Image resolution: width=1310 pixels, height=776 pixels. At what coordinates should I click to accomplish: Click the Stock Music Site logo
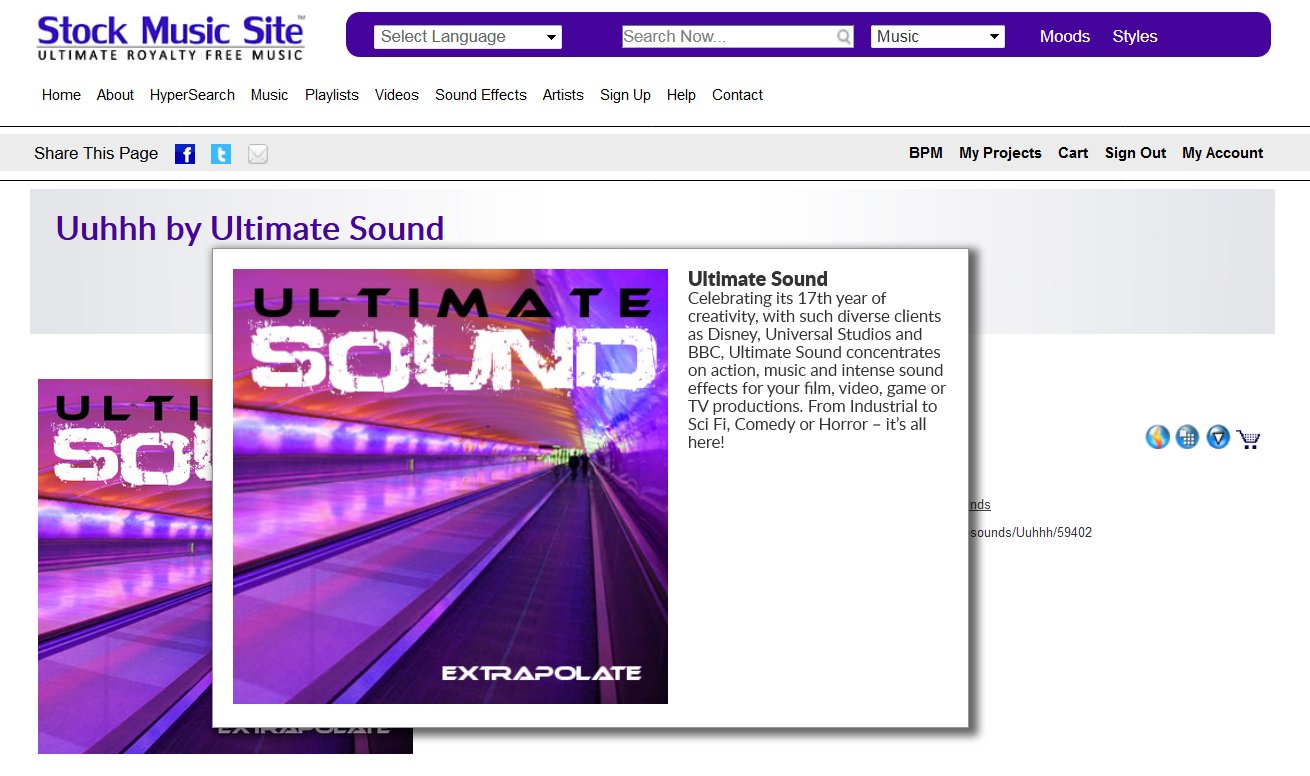171,38
